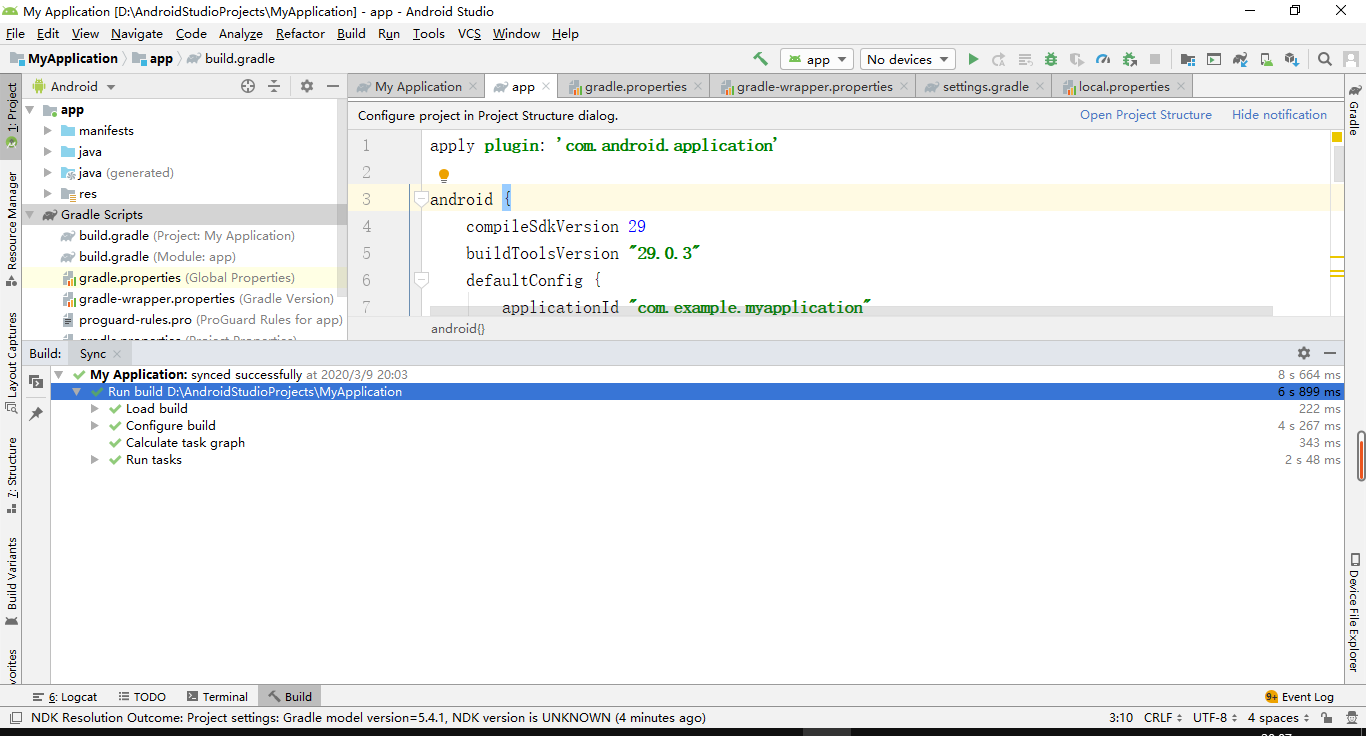Open Terminal tool window button
The width and height of the screenshot is (1366, 736).
216,696
